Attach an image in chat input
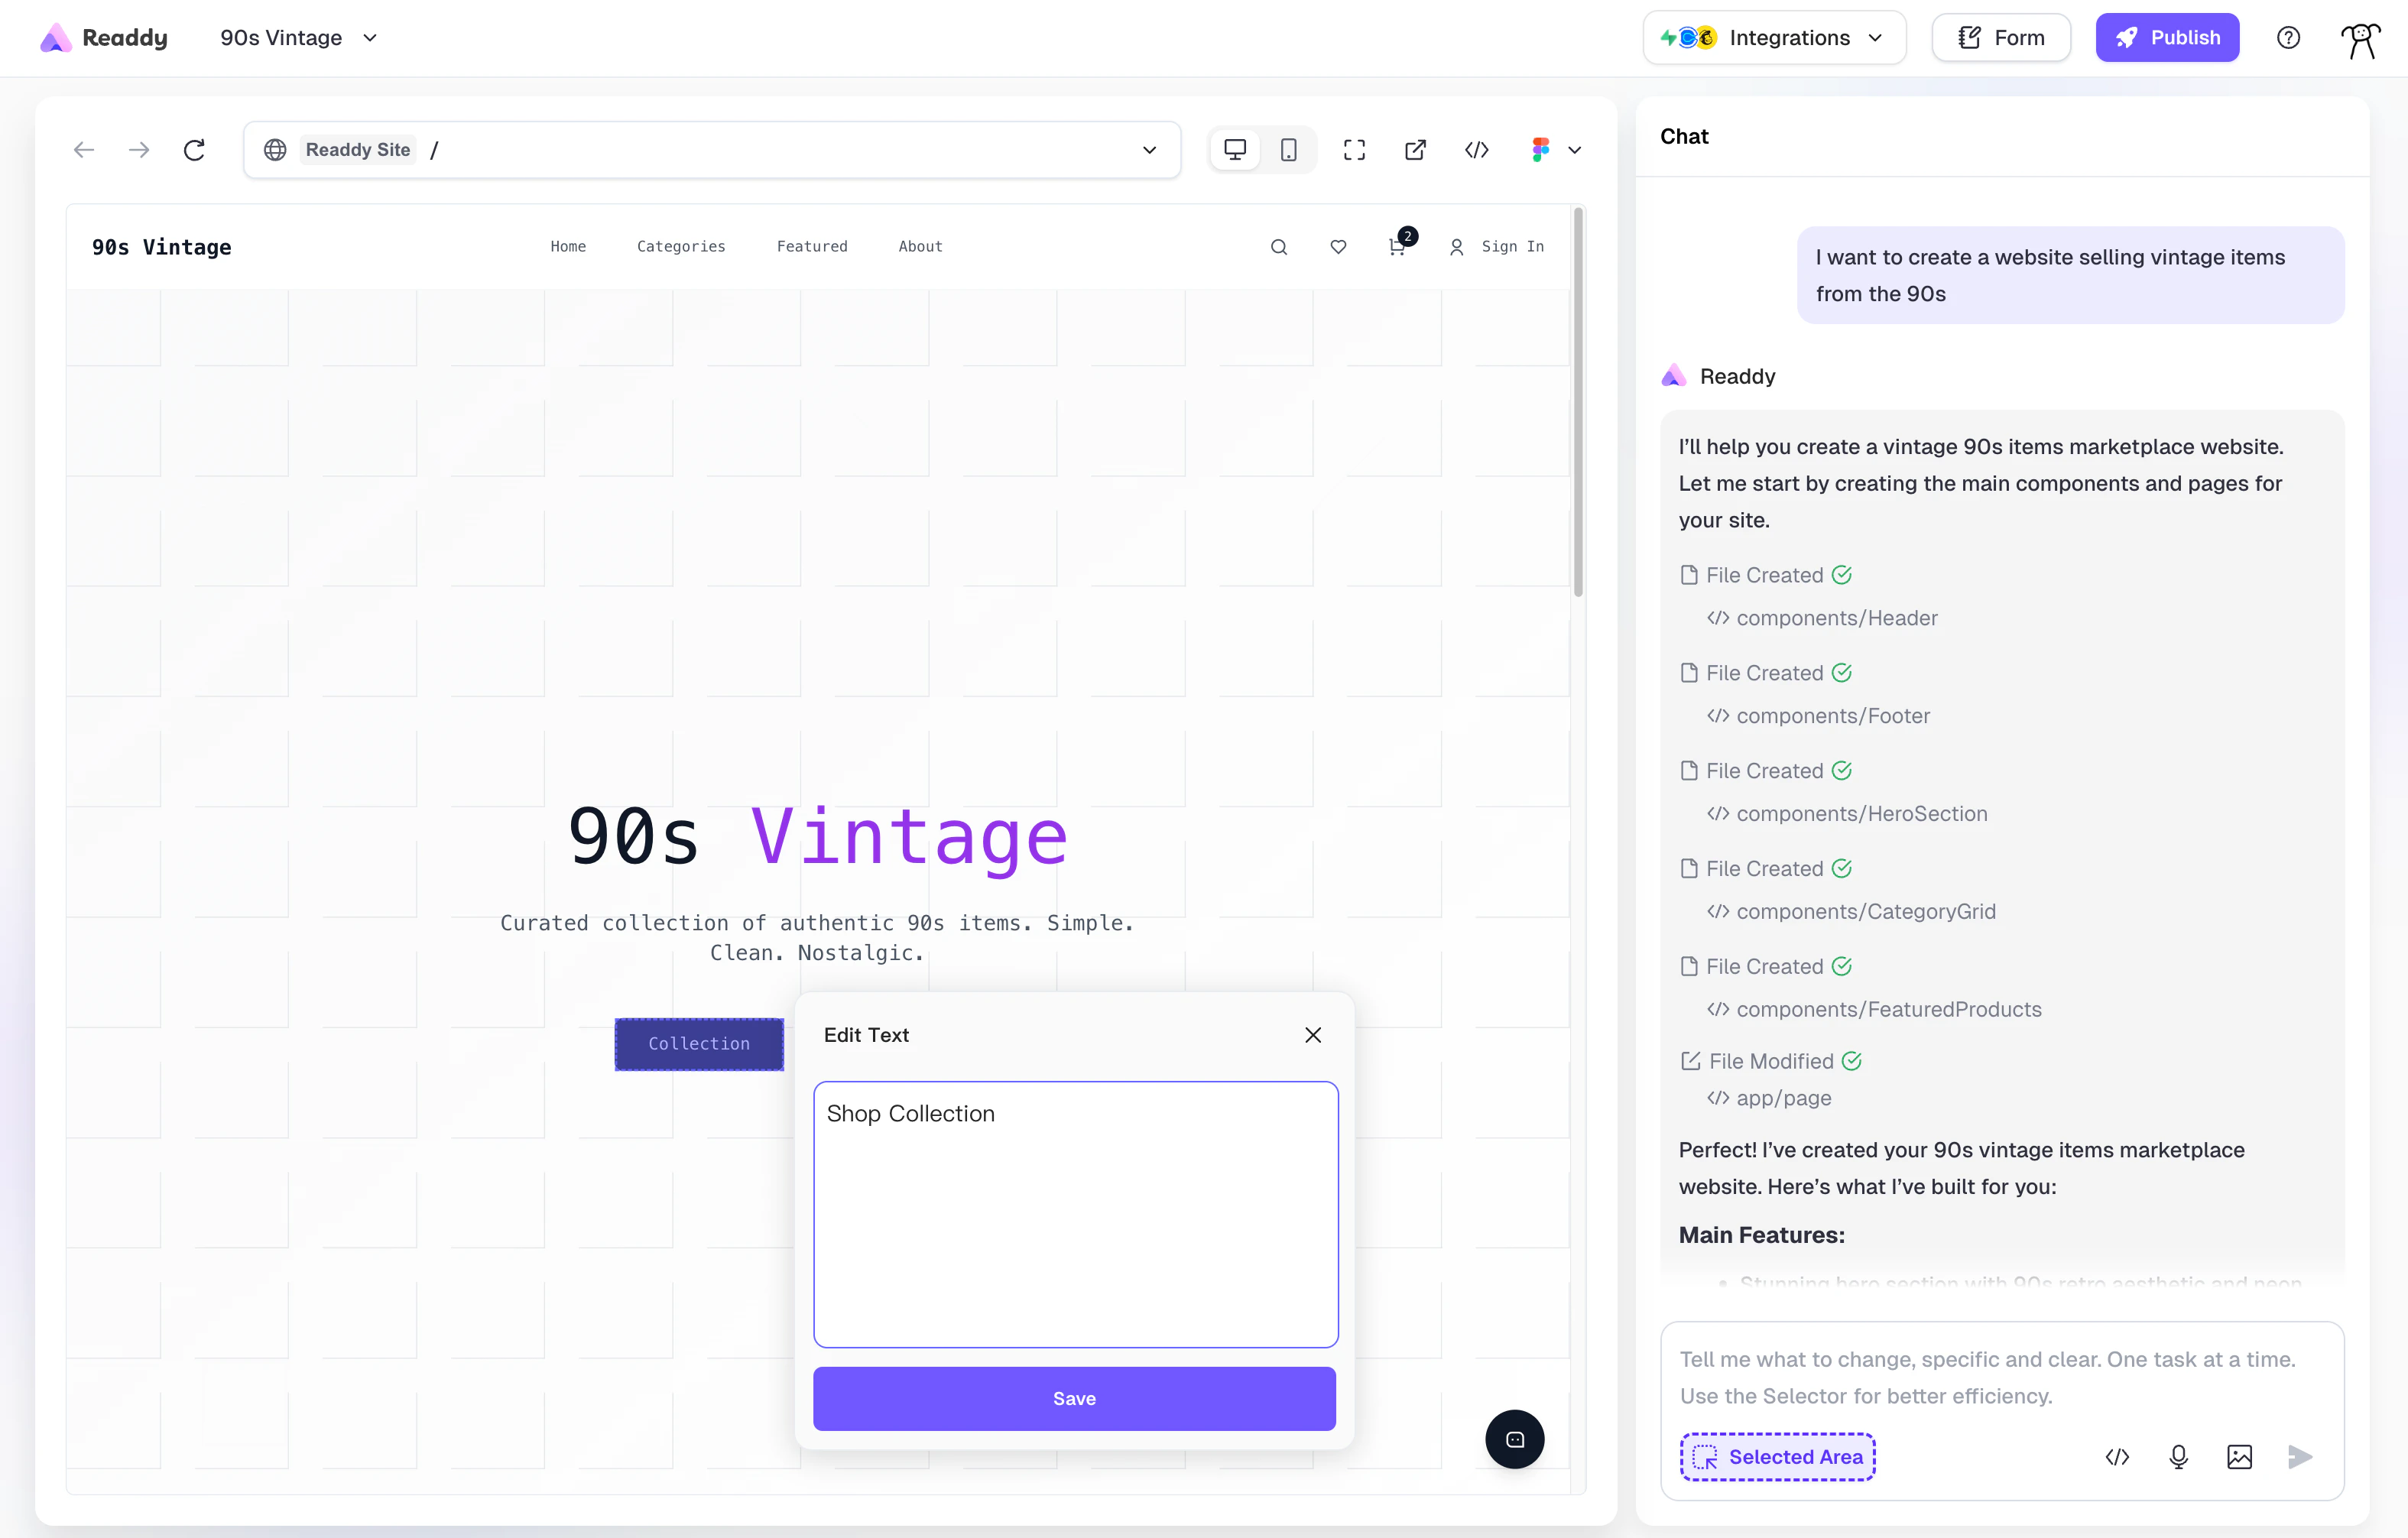 click(2239, 1457)
